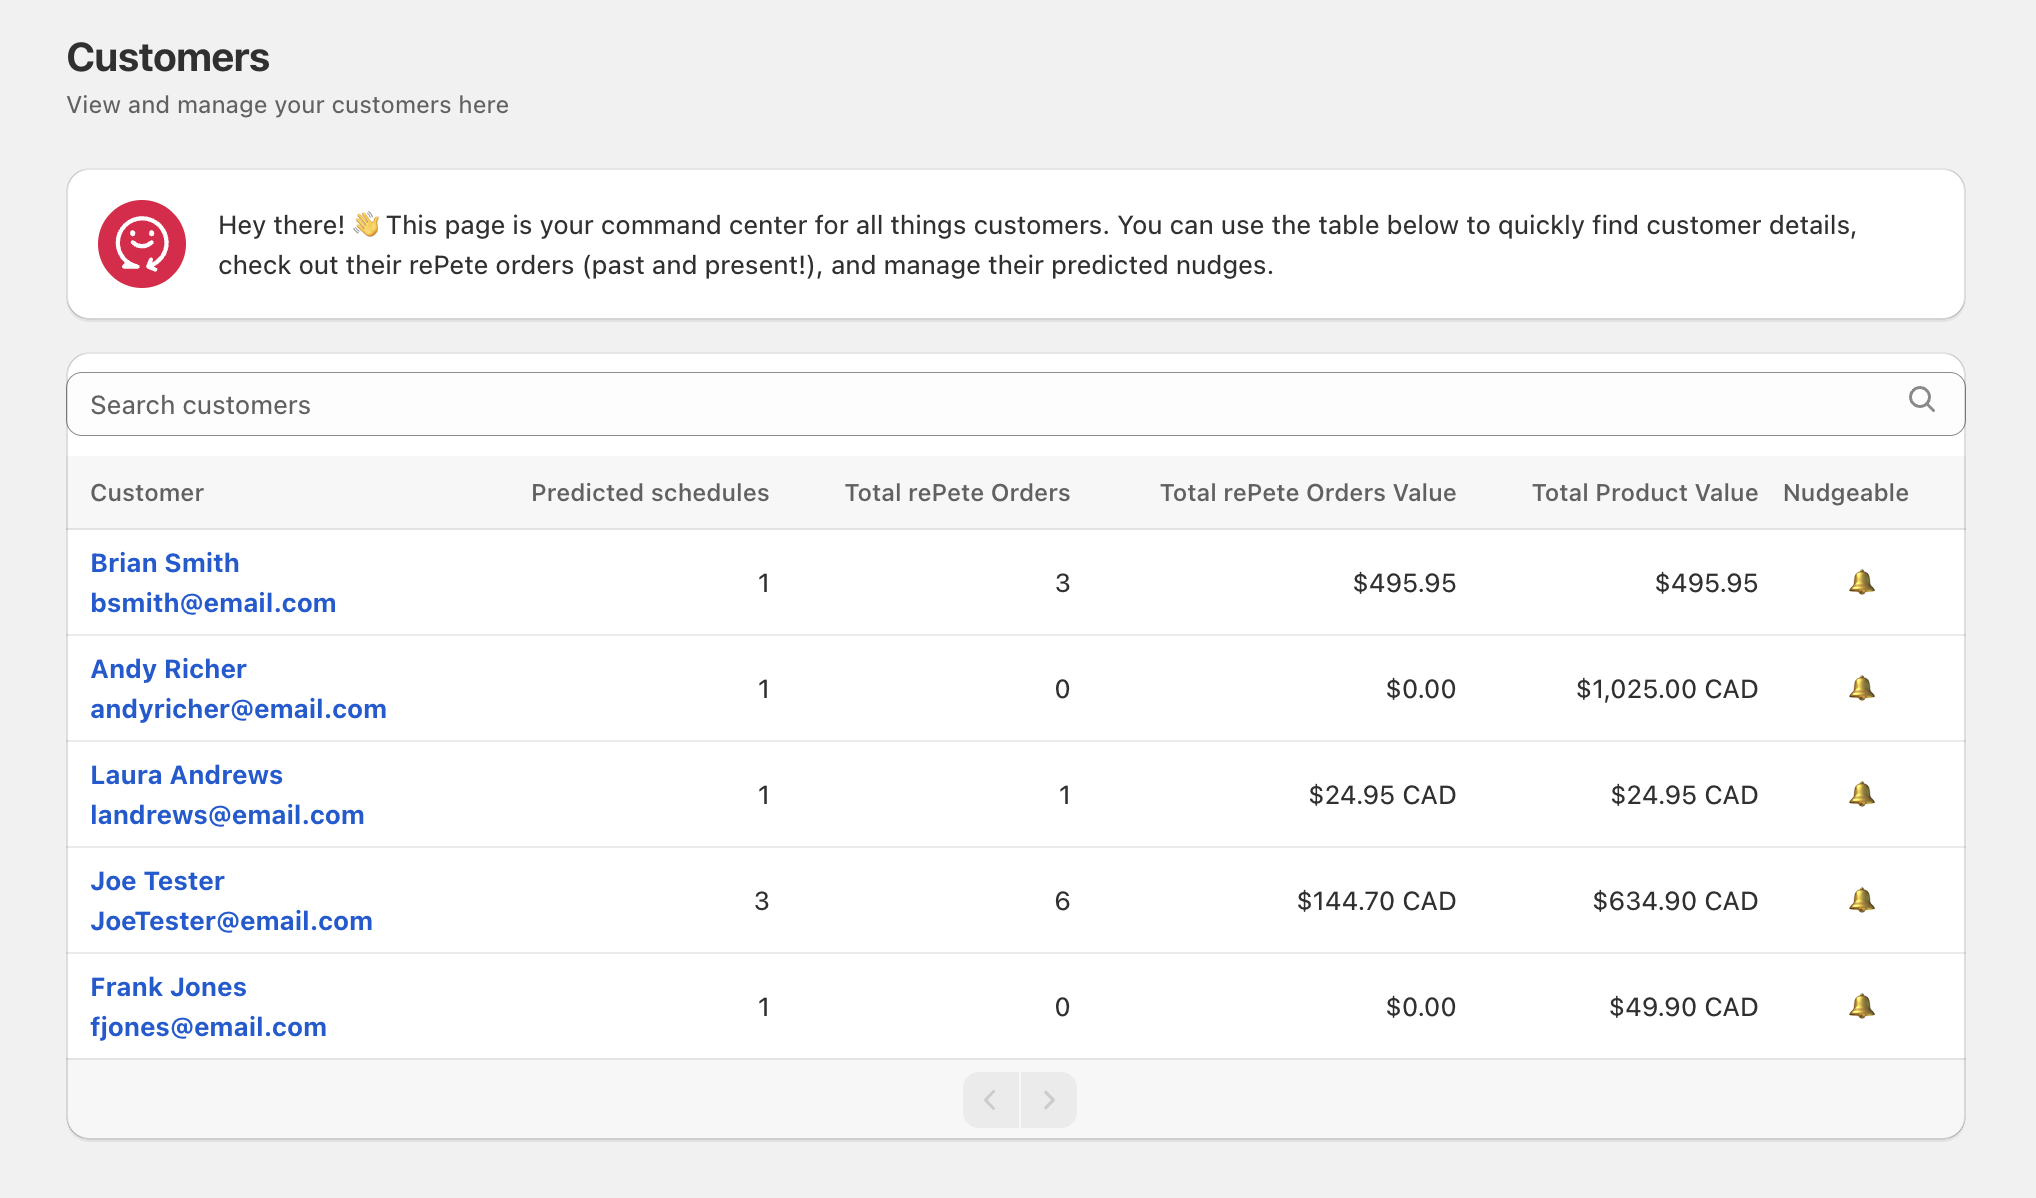
Task: Click 'View and manage your customers here' subtitle
Action: (288, 105)
